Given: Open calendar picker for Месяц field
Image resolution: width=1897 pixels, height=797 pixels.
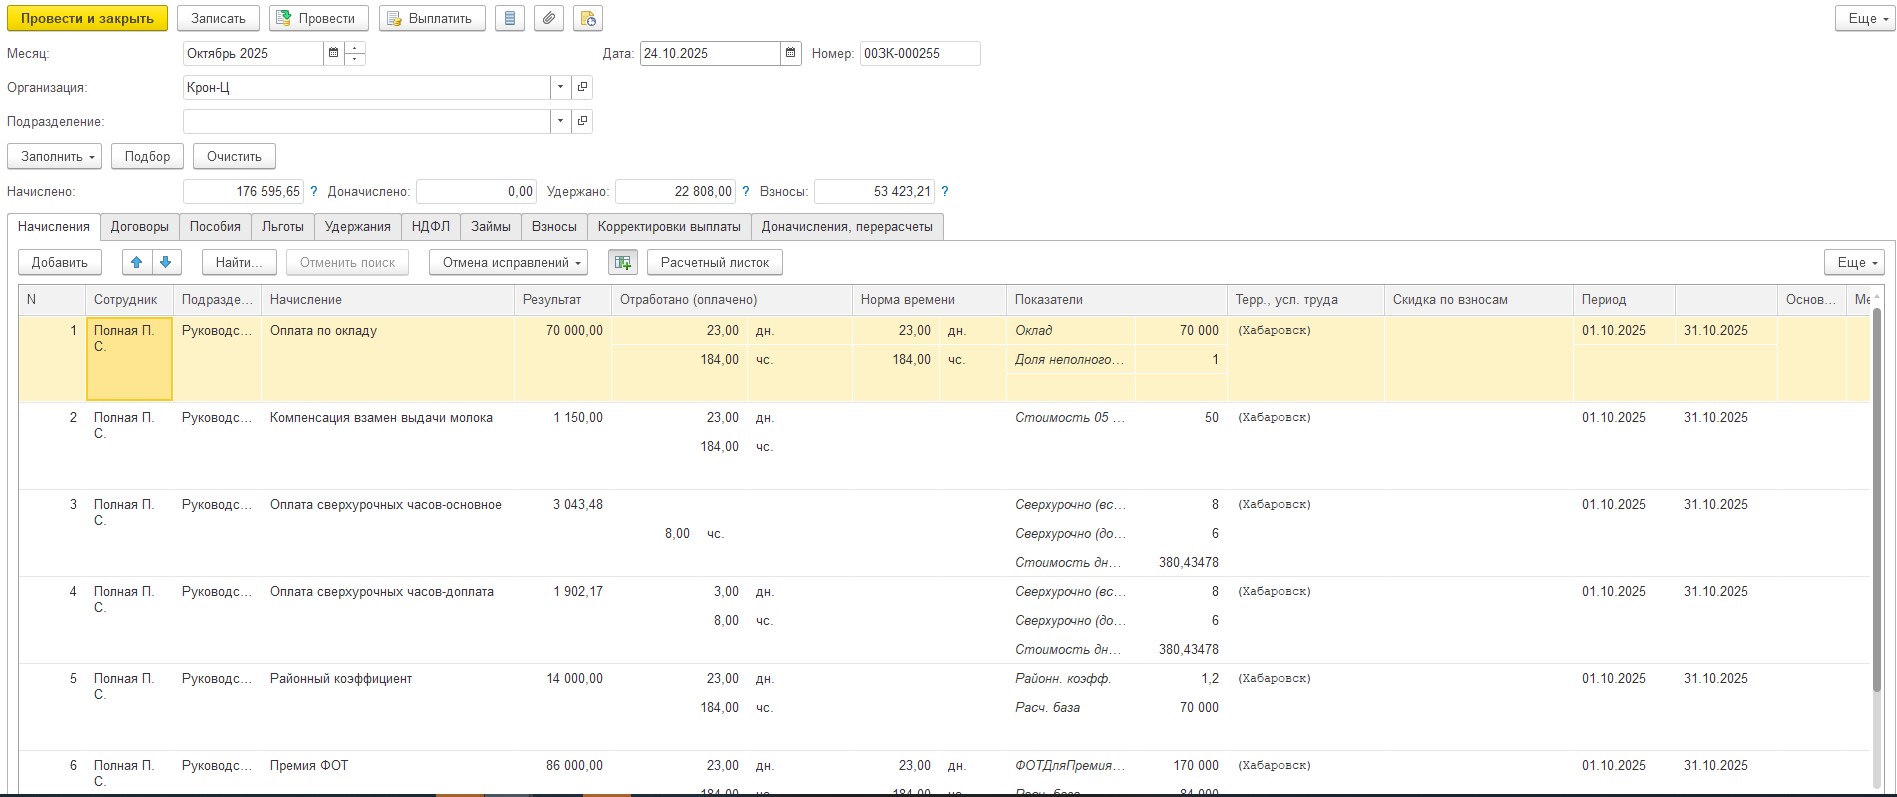Looking at the screenshot, I should click(333, 54).
